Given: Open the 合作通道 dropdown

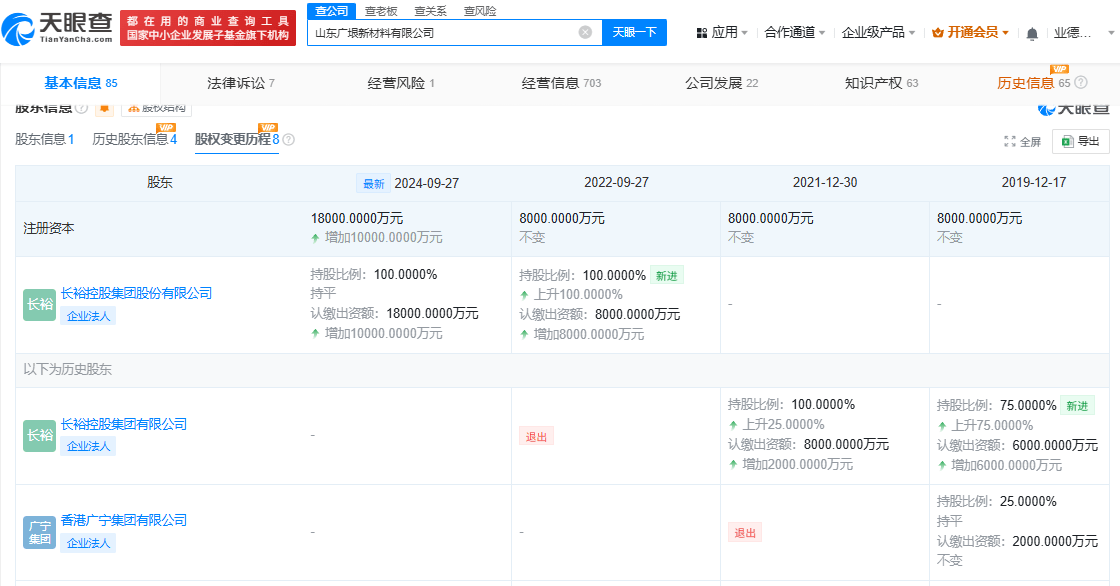Looking at the screenshot, I should (789, 32).
